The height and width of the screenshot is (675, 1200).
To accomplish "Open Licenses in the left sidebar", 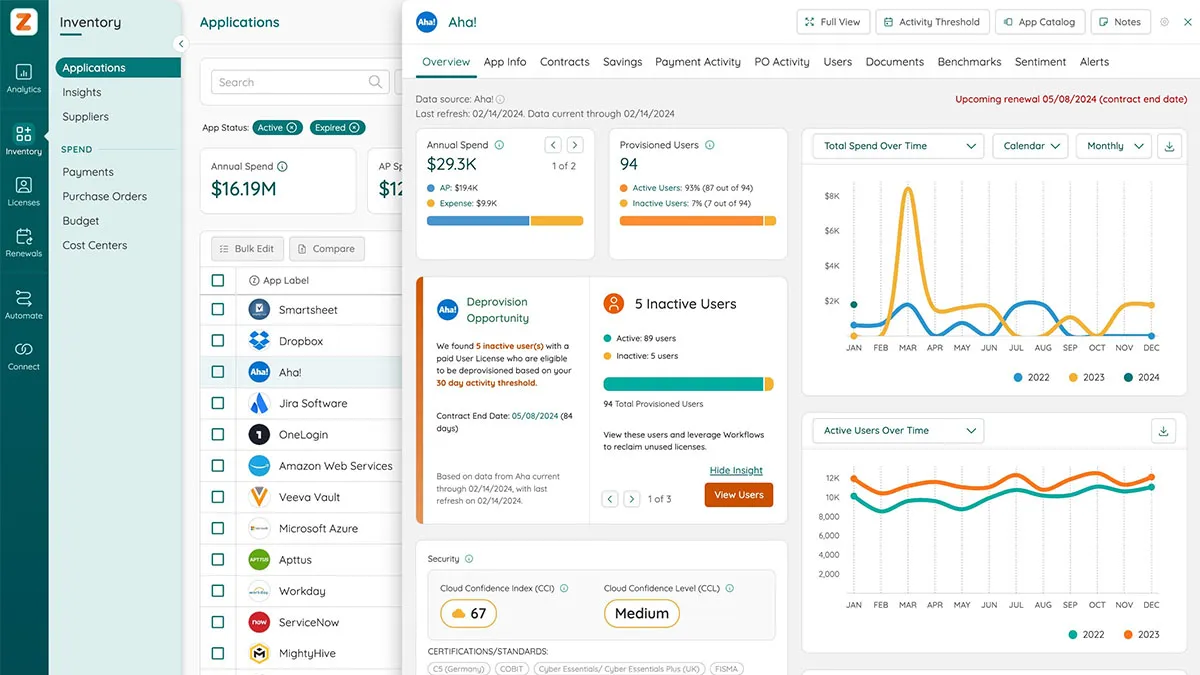I will pyautogui.click(x=24, y=191).
